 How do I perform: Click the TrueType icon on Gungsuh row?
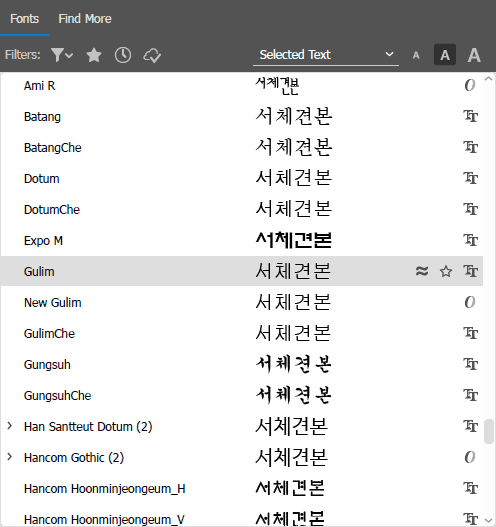point(470,364)
